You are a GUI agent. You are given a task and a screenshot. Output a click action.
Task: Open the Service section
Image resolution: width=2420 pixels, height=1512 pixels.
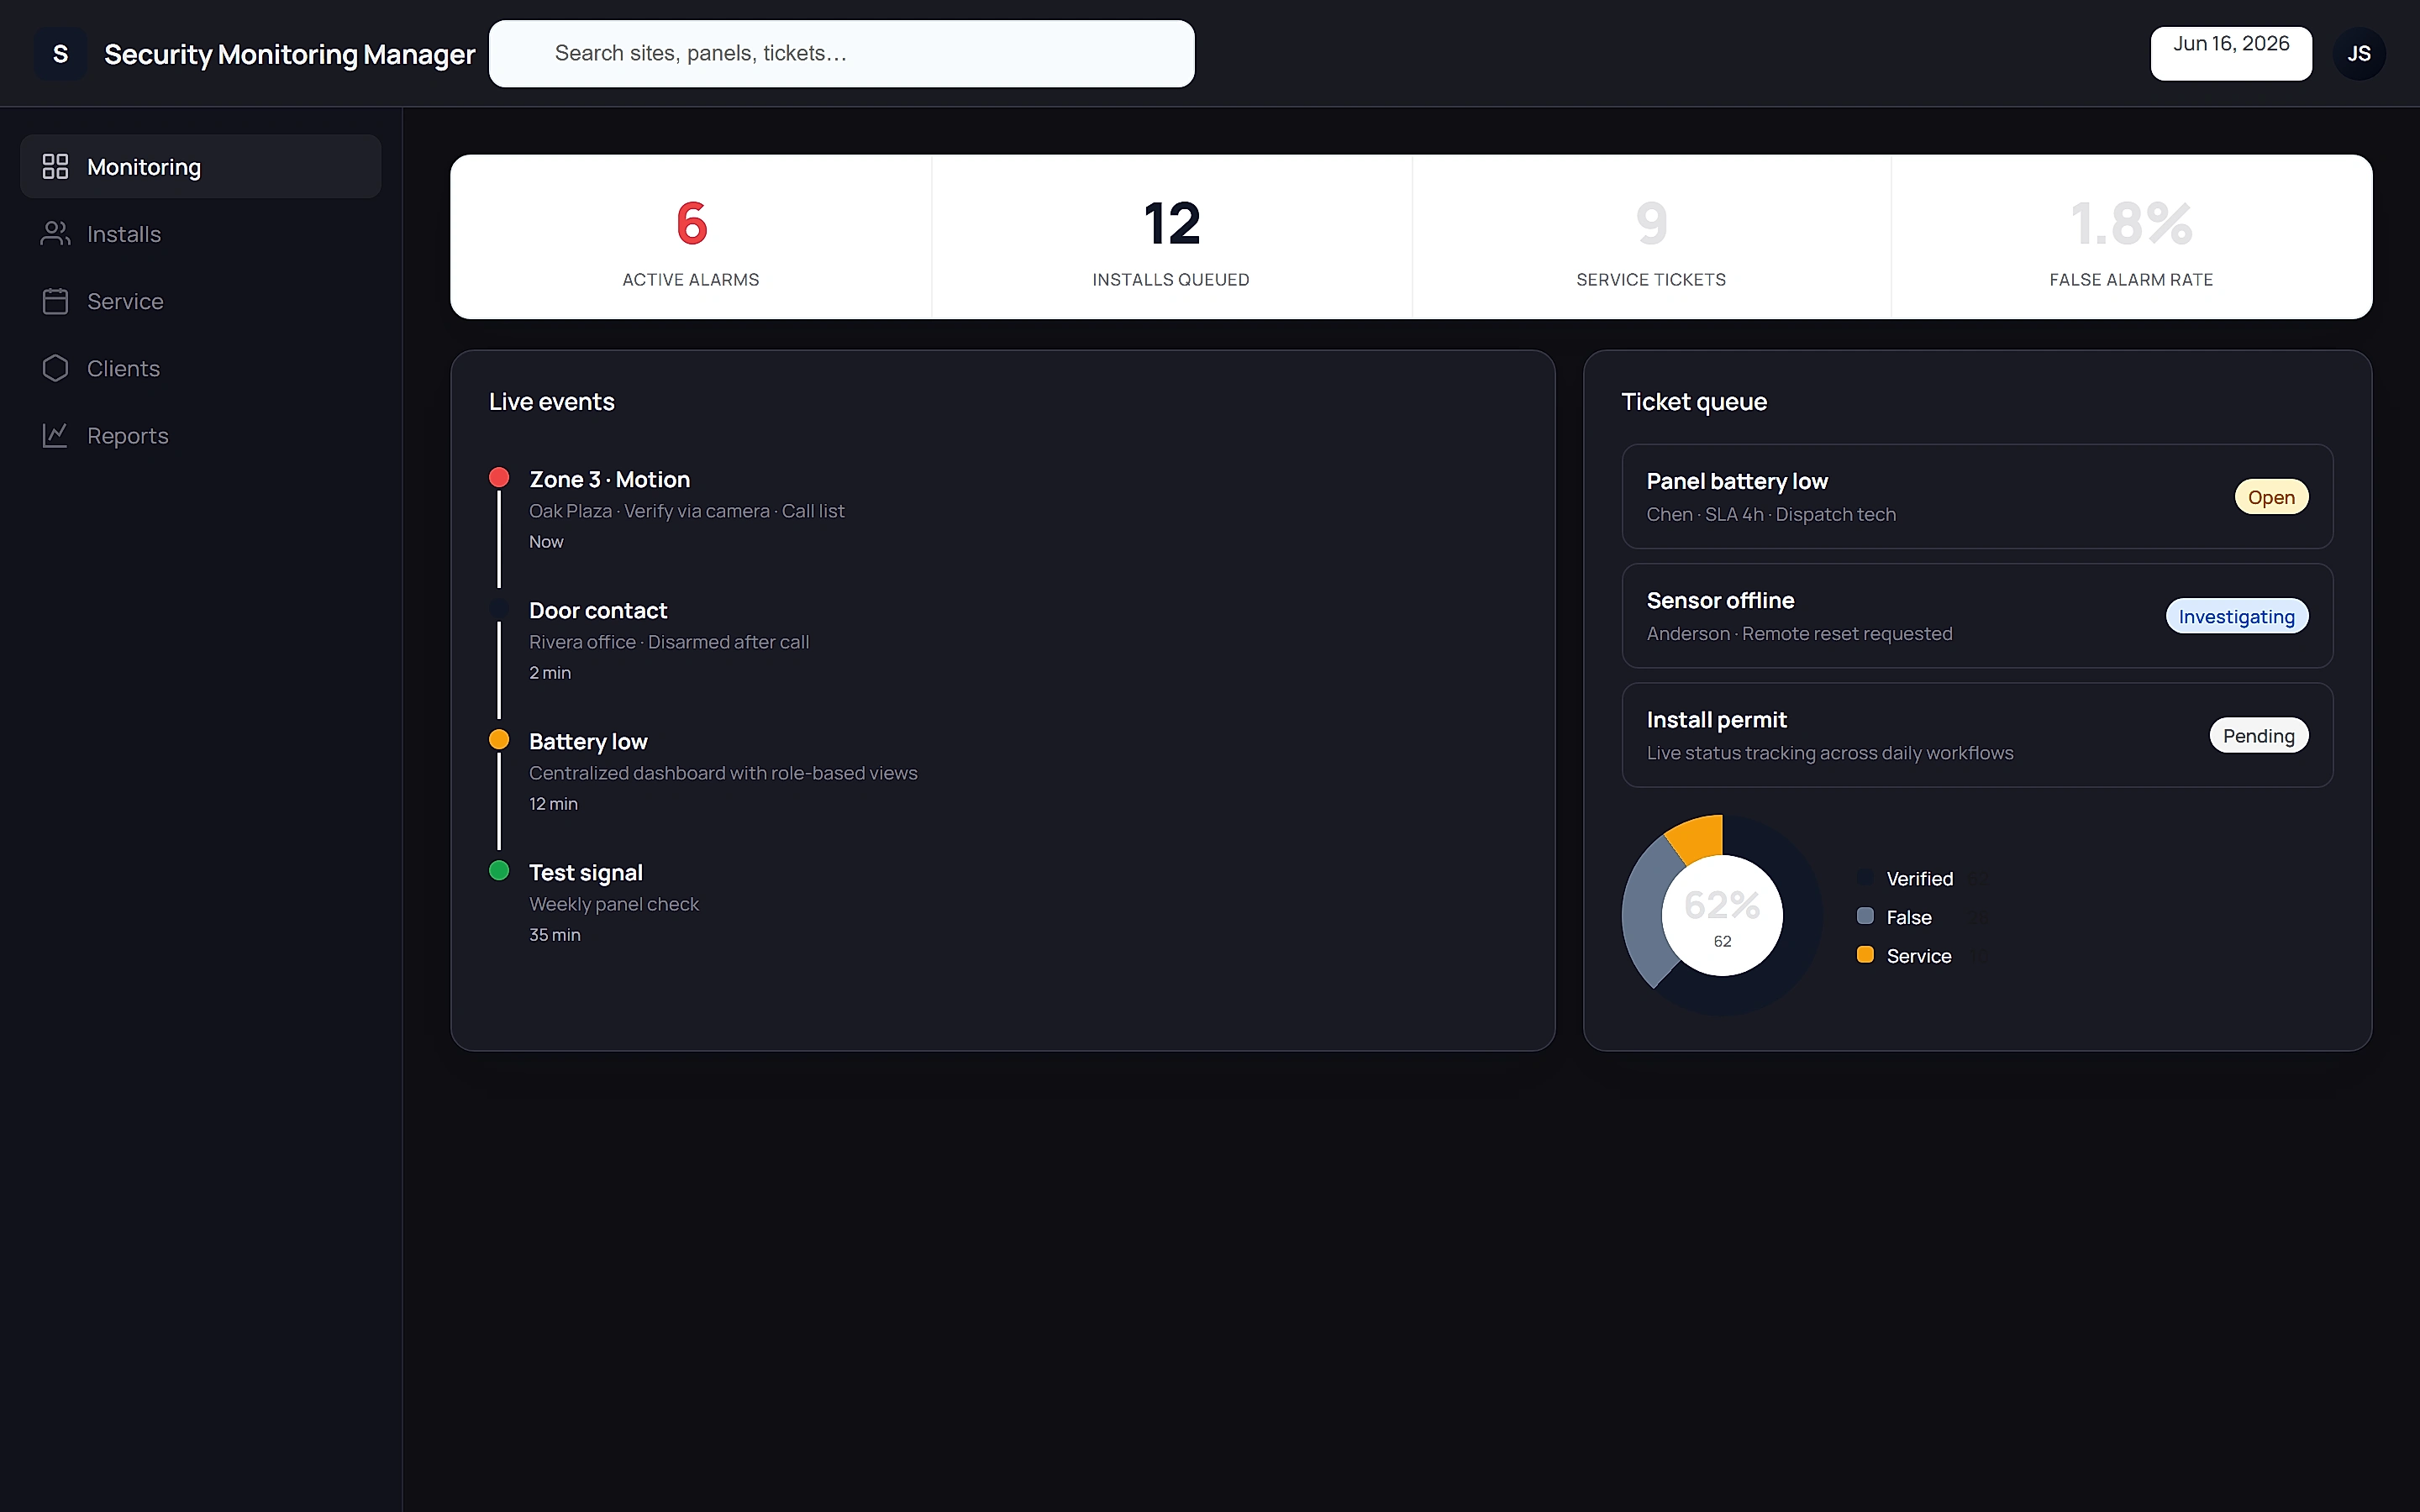[200, 301]
